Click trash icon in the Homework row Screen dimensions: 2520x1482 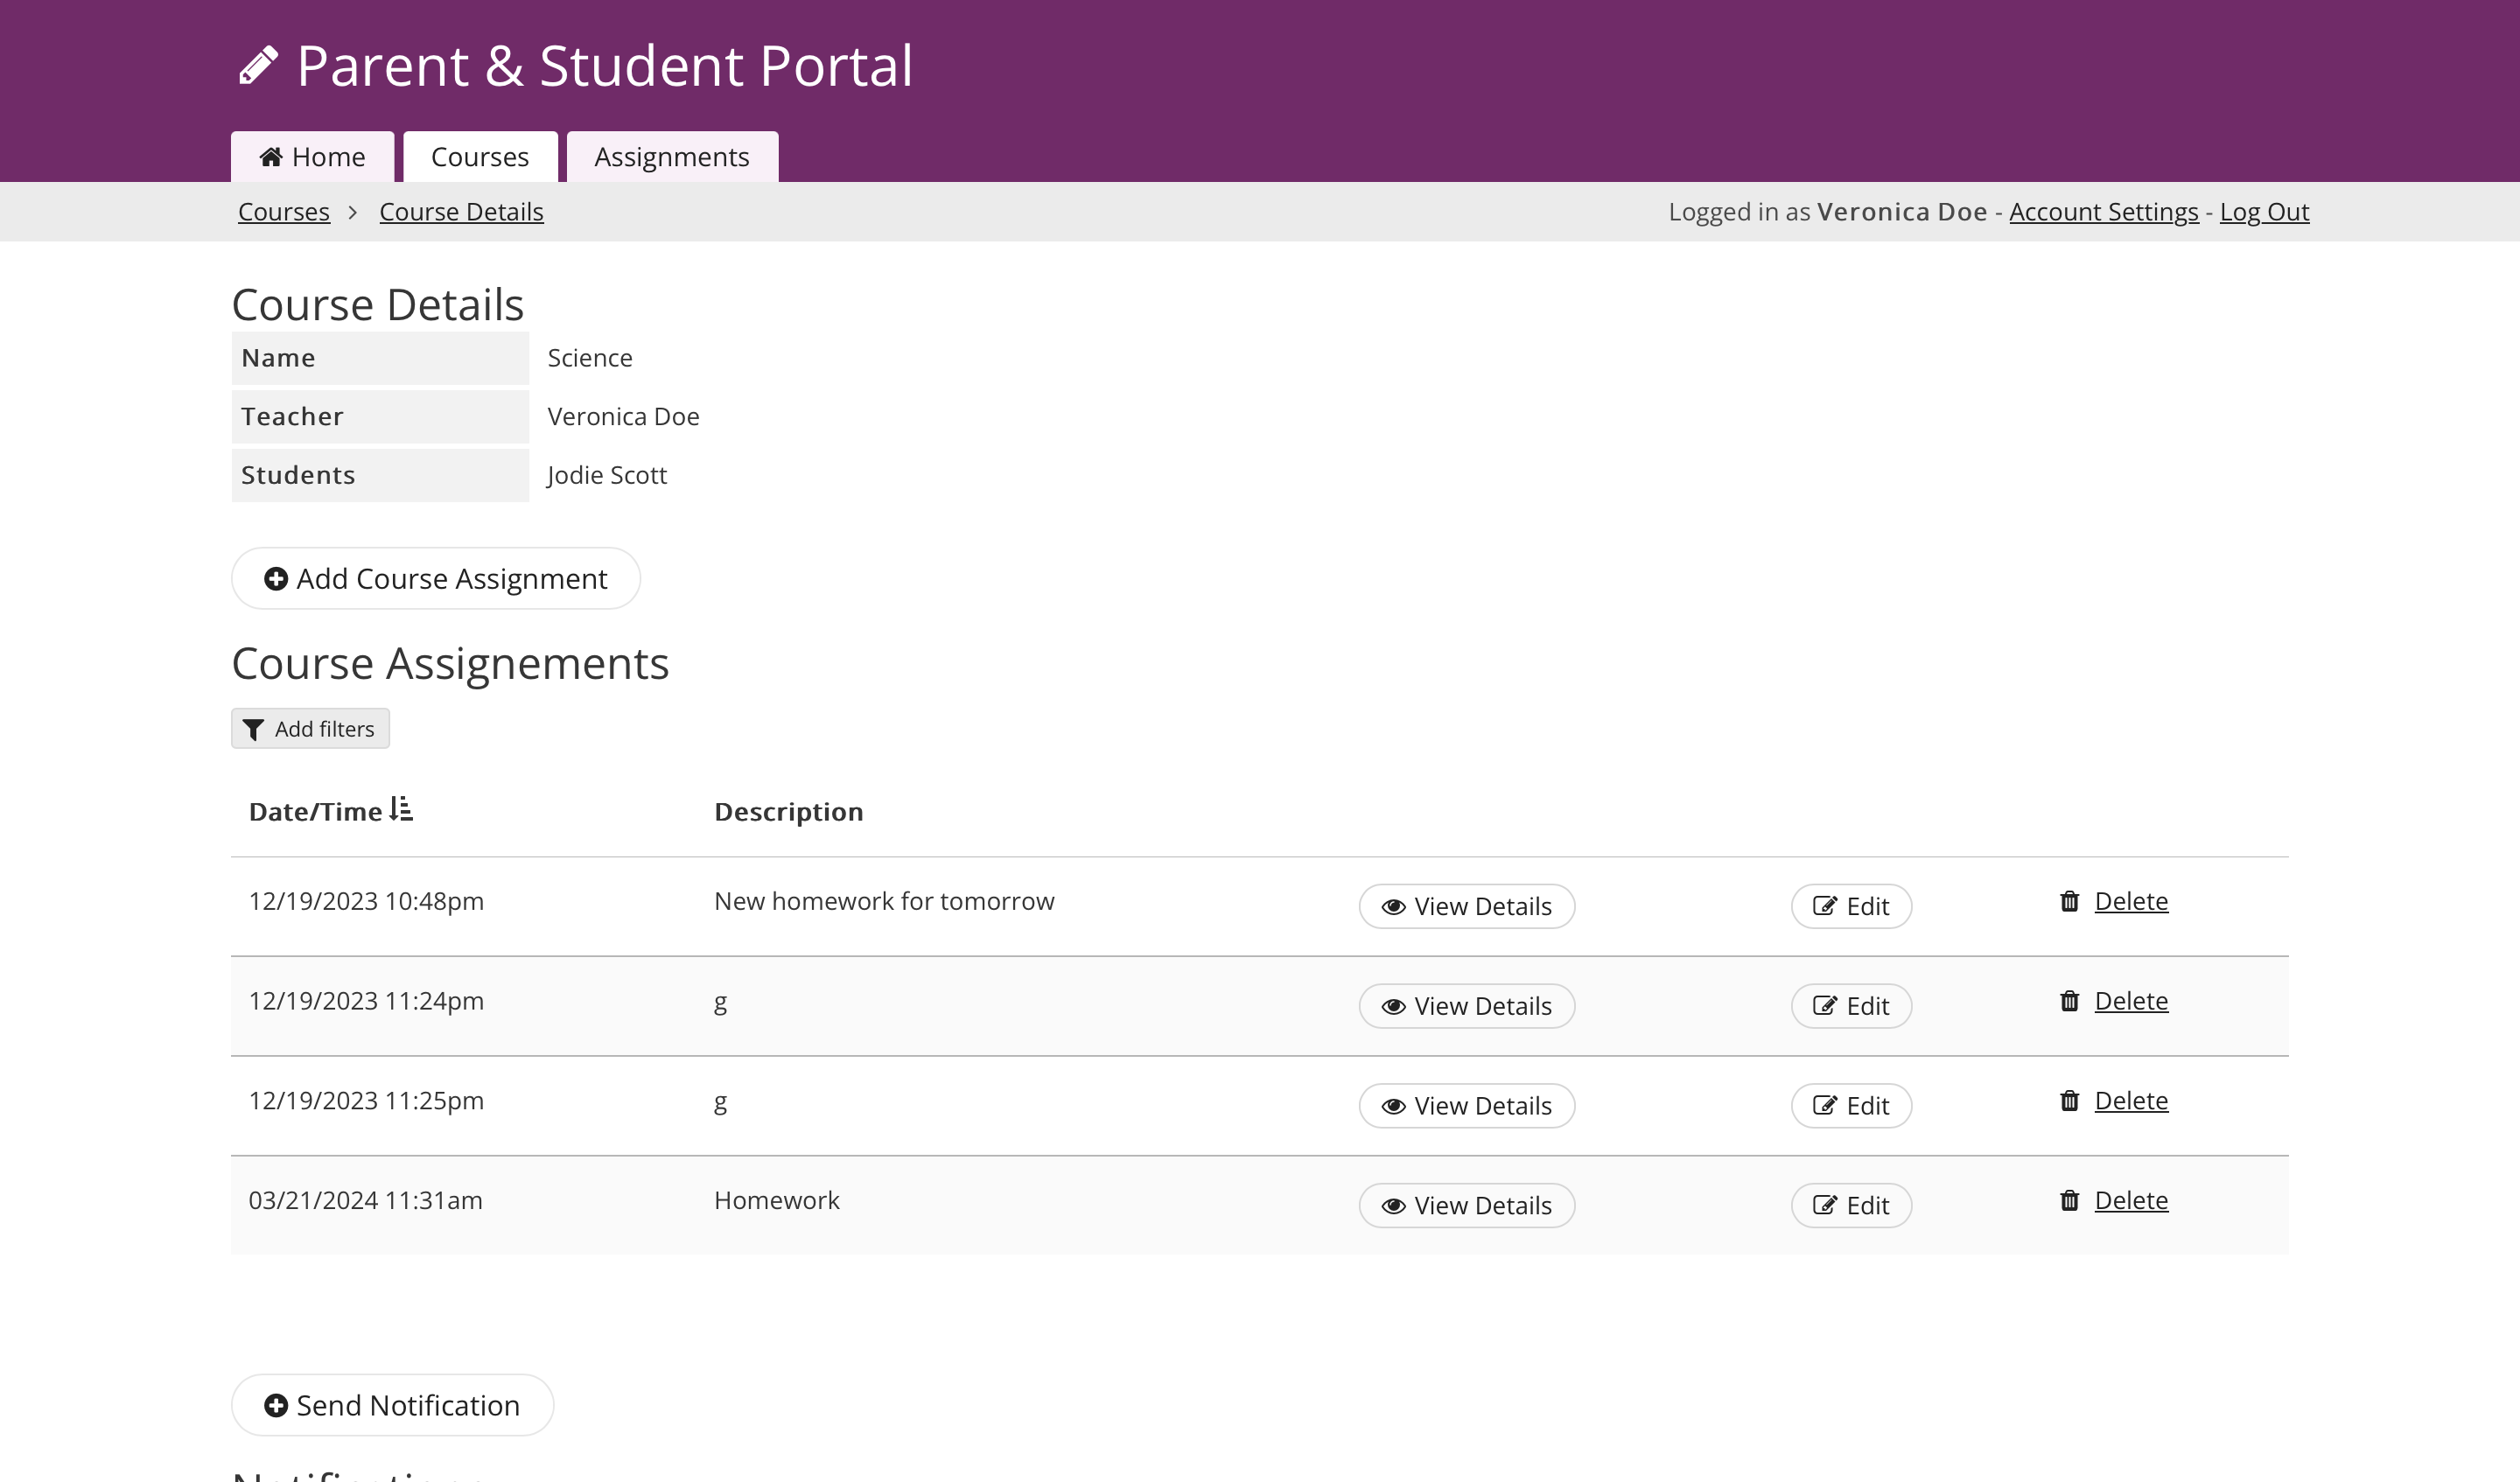coord(2069,1200)
